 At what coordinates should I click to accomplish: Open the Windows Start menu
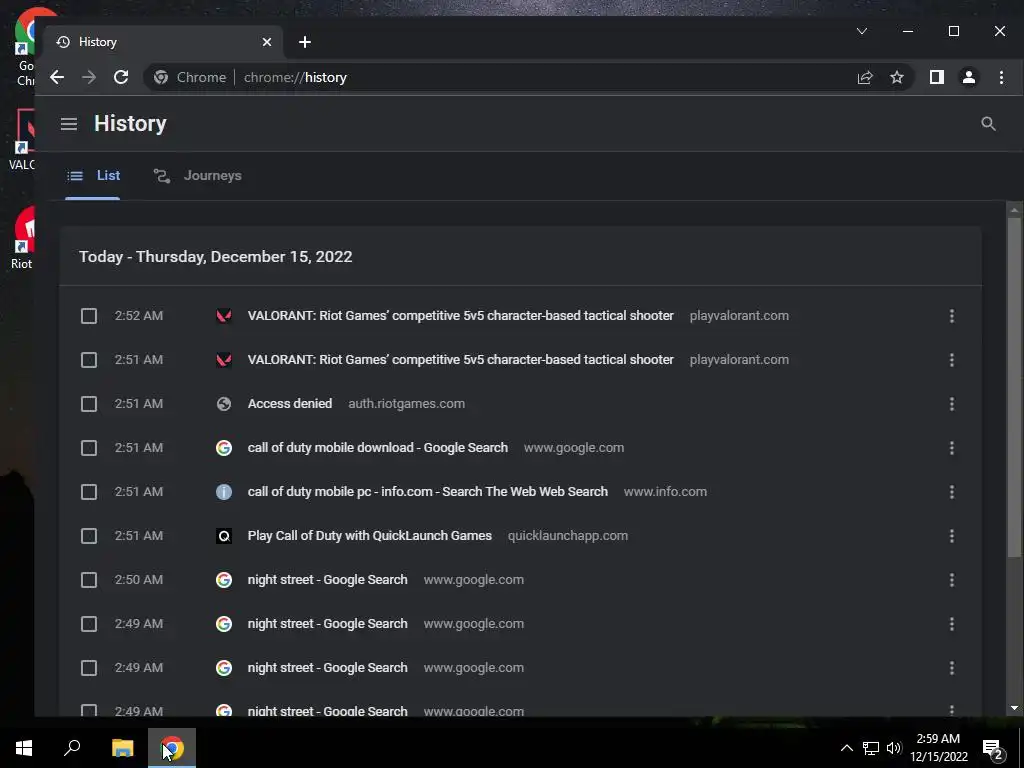pos(24,748)
